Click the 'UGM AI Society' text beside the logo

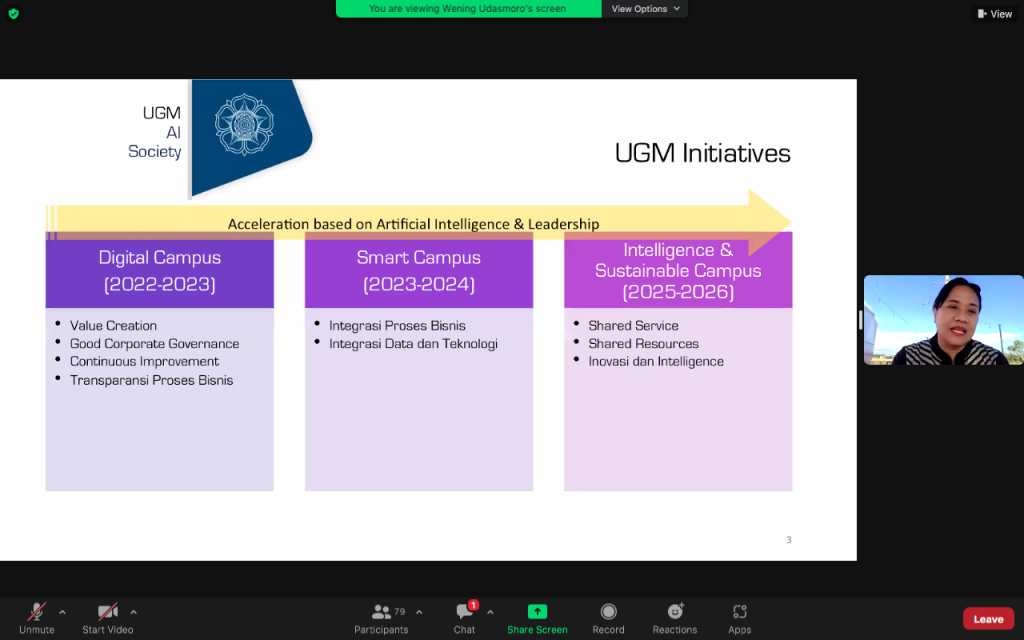(x=155, y=132)
